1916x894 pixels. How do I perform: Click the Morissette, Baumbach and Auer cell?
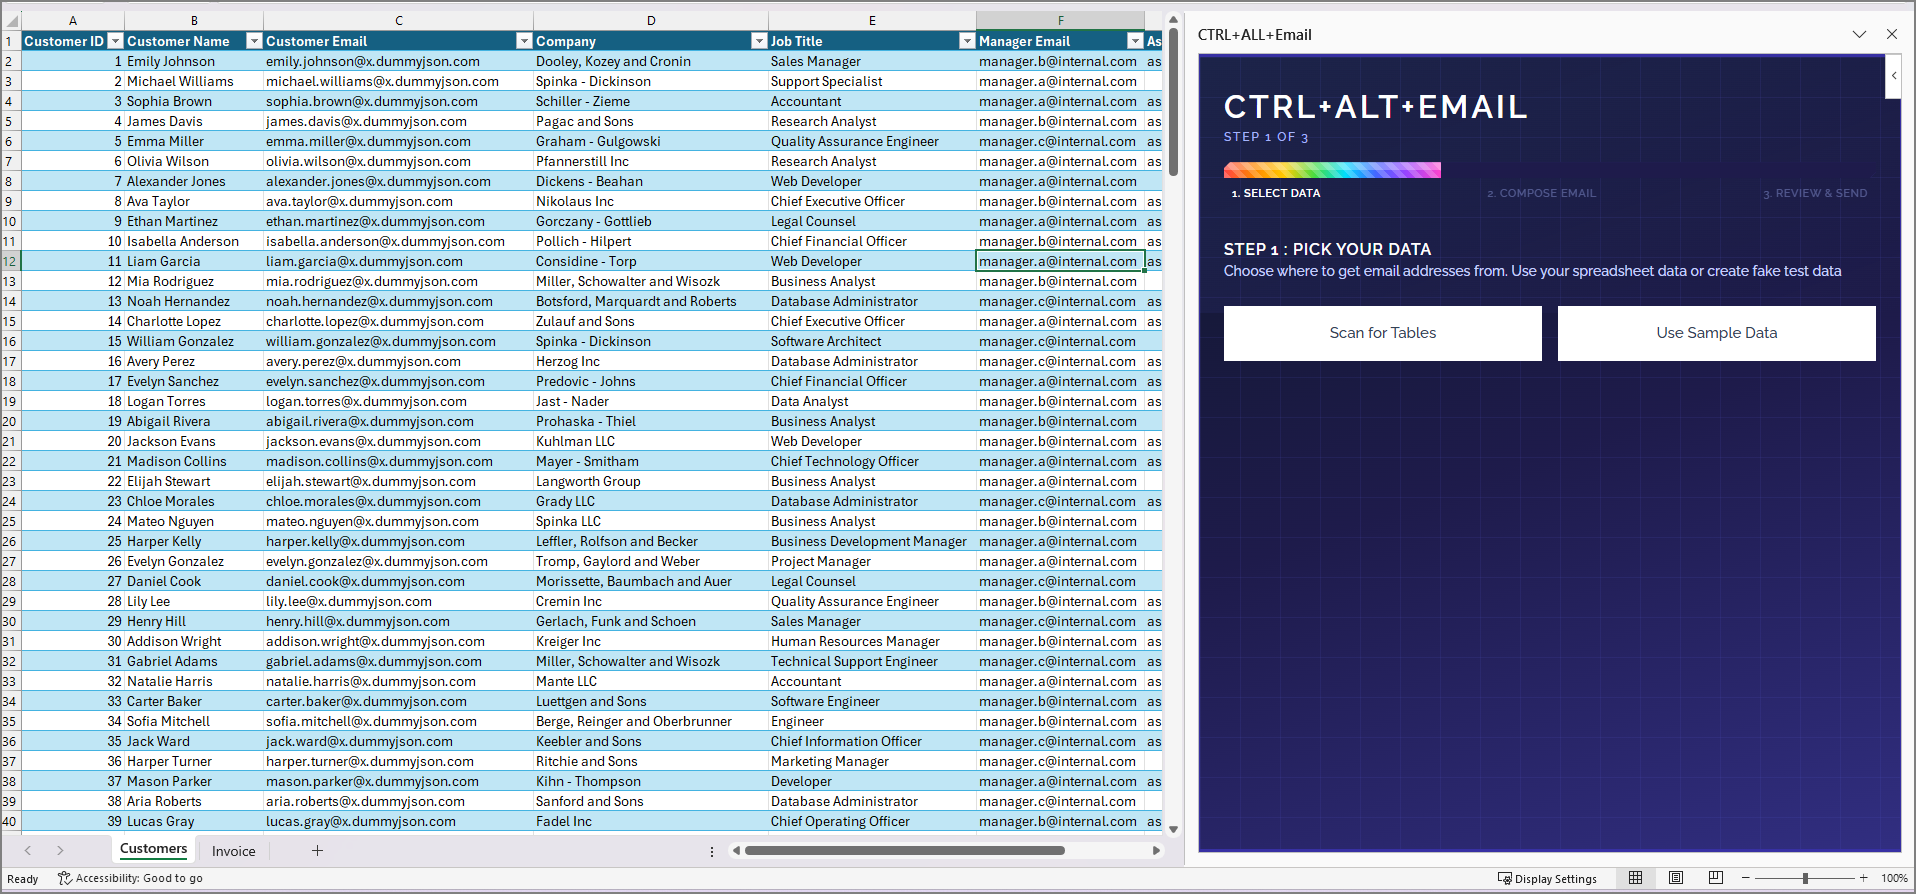click(651, 581)
